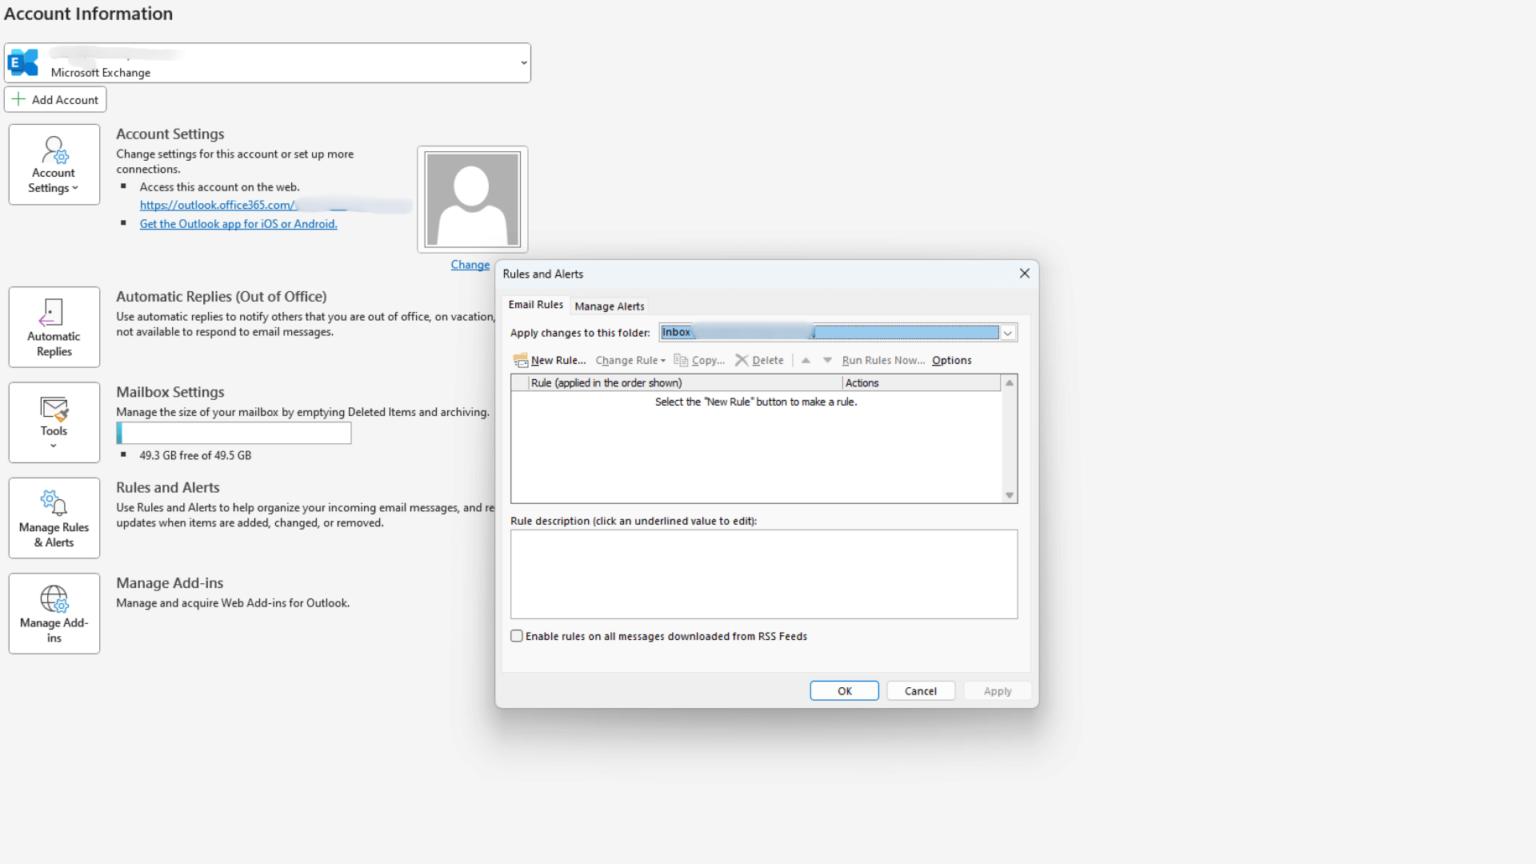Enable rules on messages downloaded from RSS Feeds
Viewport: 1536px width, 864px height.
516,636
